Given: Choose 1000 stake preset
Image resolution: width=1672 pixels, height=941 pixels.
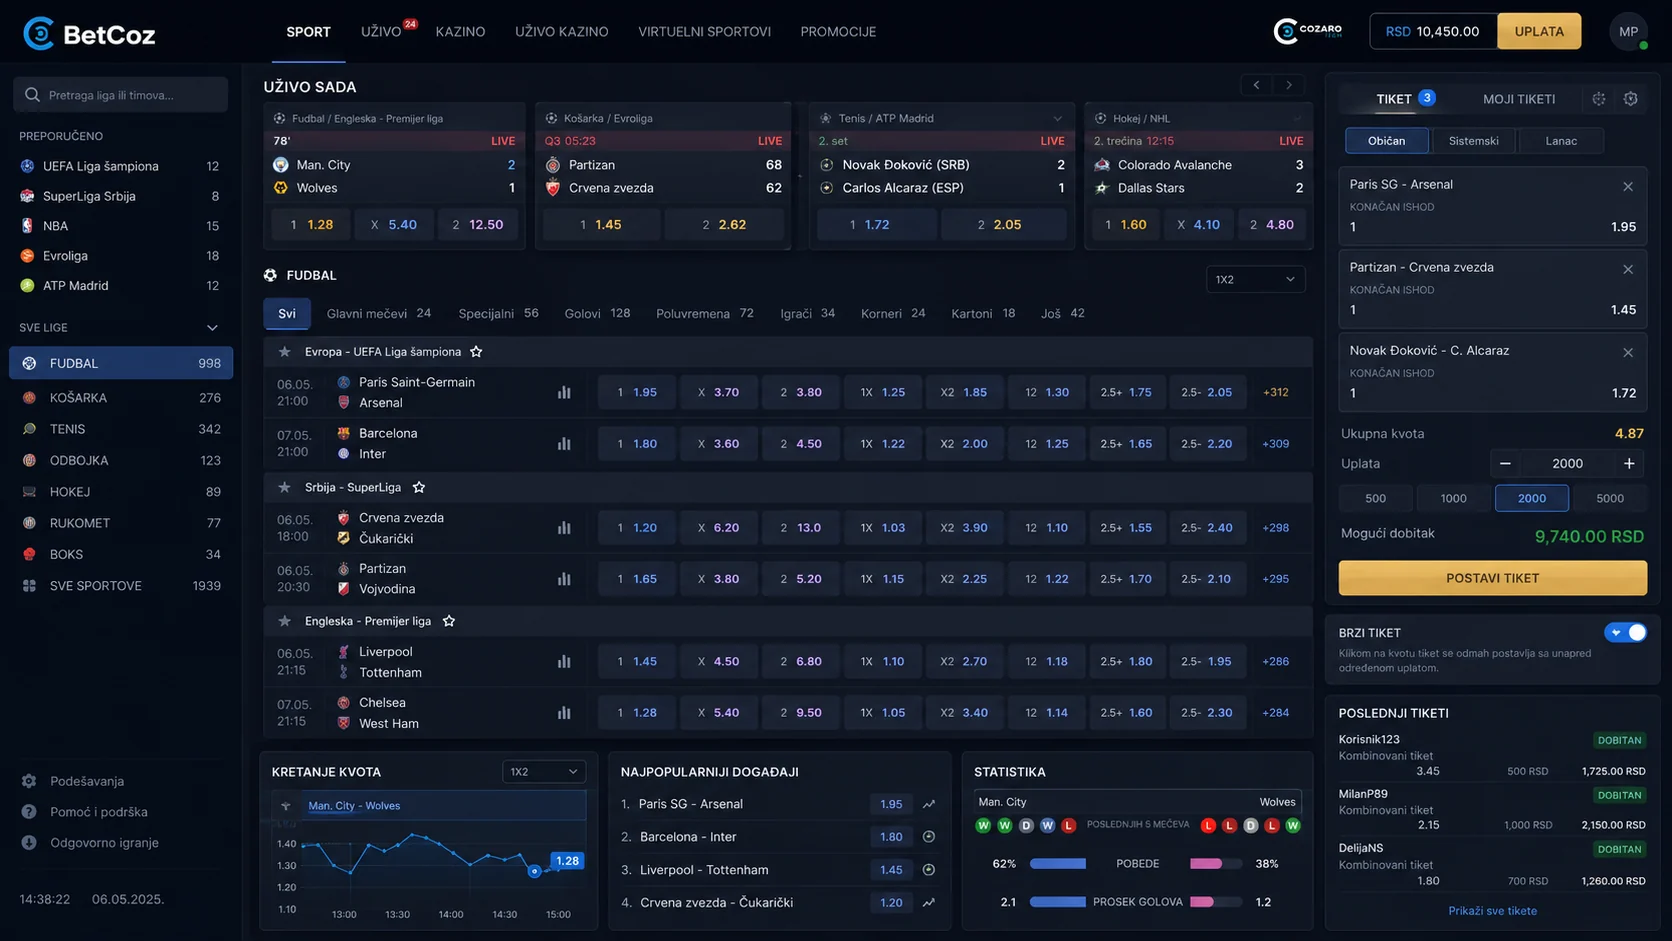Looking at the screenshot, I should coord(1454,498).
